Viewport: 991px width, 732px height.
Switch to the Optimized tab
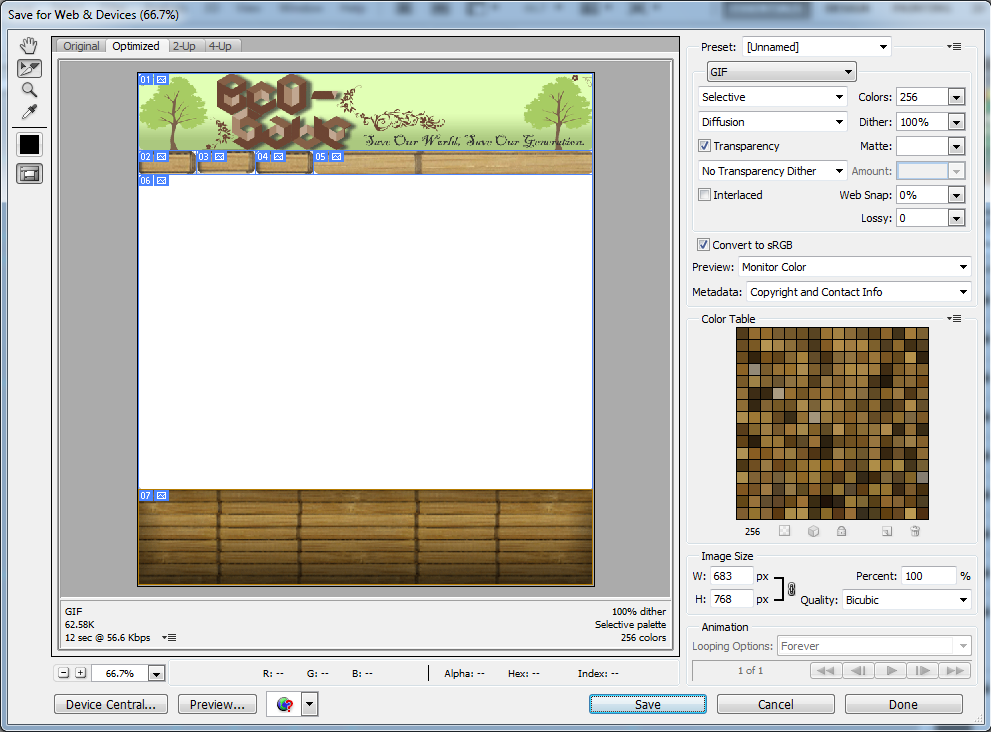pos(136,46)
